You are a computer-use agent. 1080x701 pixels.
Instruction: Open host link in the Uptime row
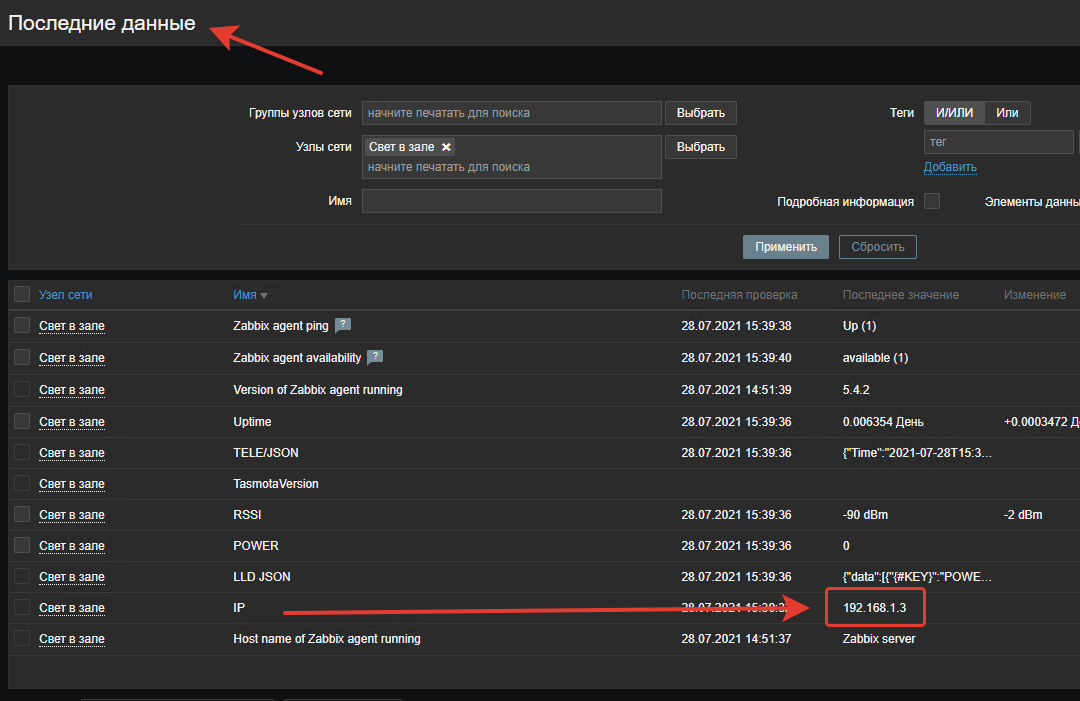pos(71,422)
